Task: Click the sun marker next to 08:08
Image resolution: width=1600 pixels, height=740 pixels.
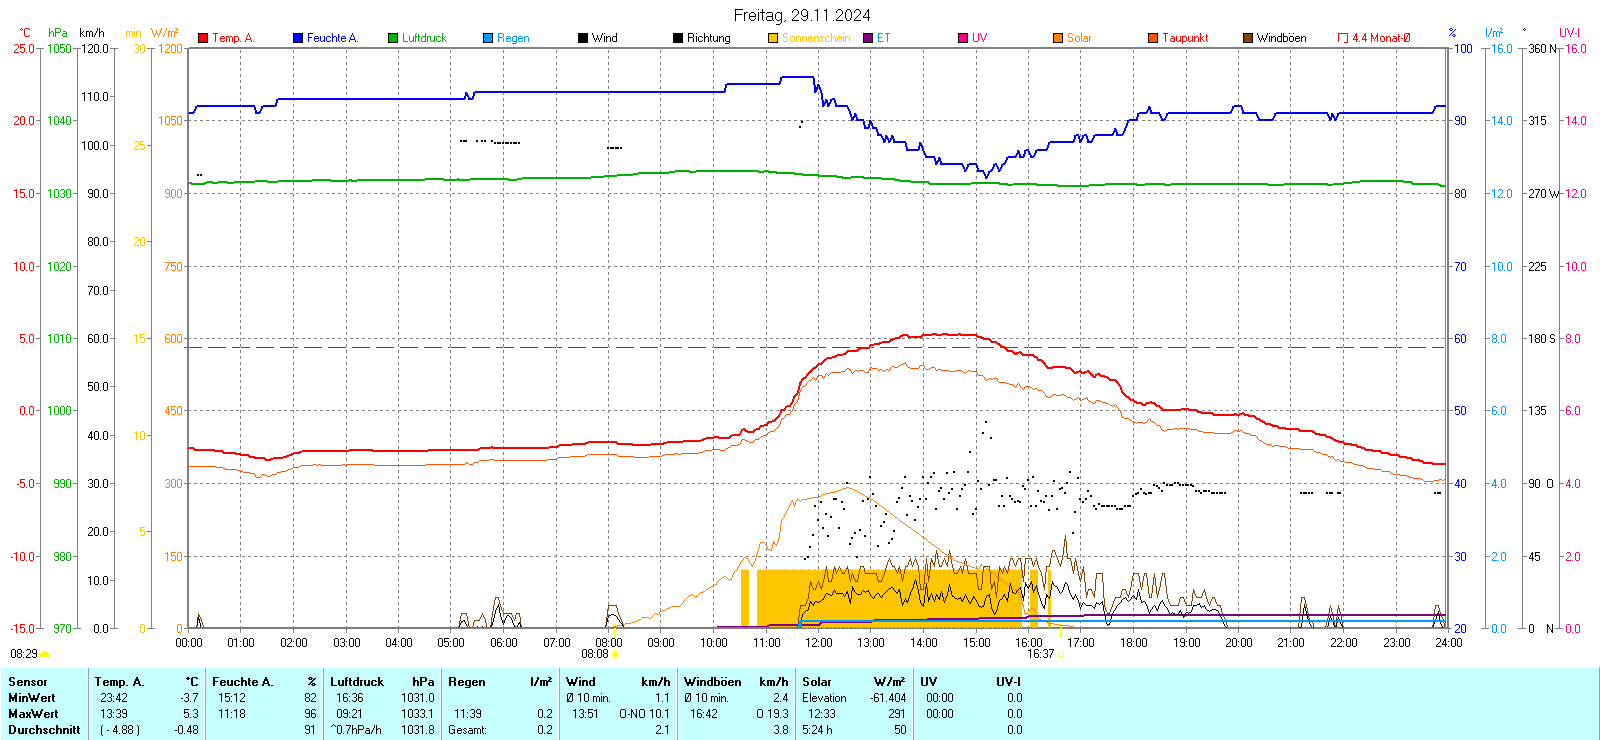Action: point(614,654)
